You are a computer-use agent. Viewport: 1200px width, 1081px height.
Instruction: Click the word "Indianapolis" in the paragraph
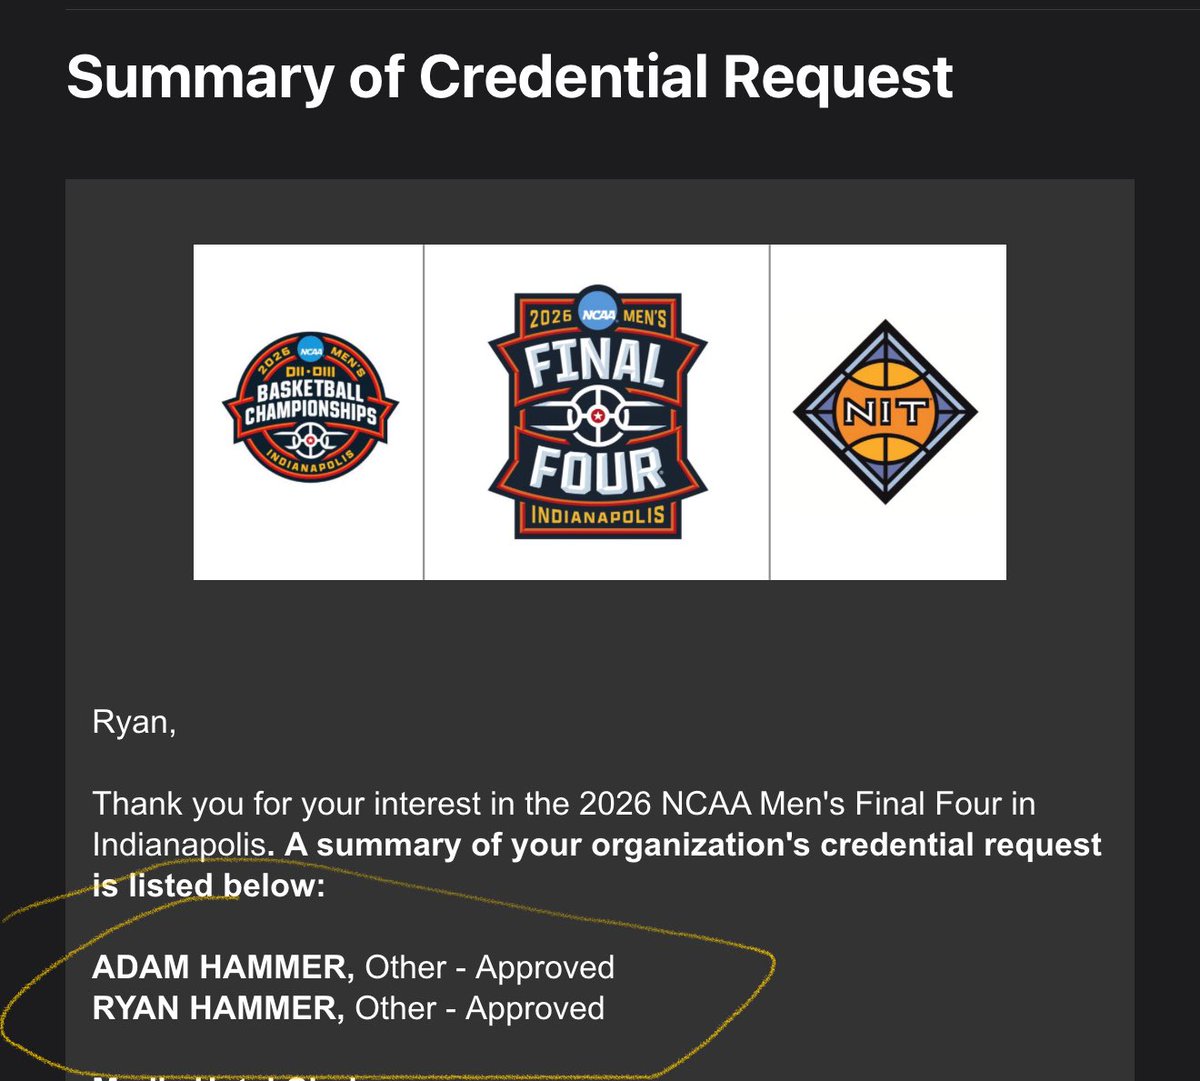pyautogui.click(x=178, y=844)
